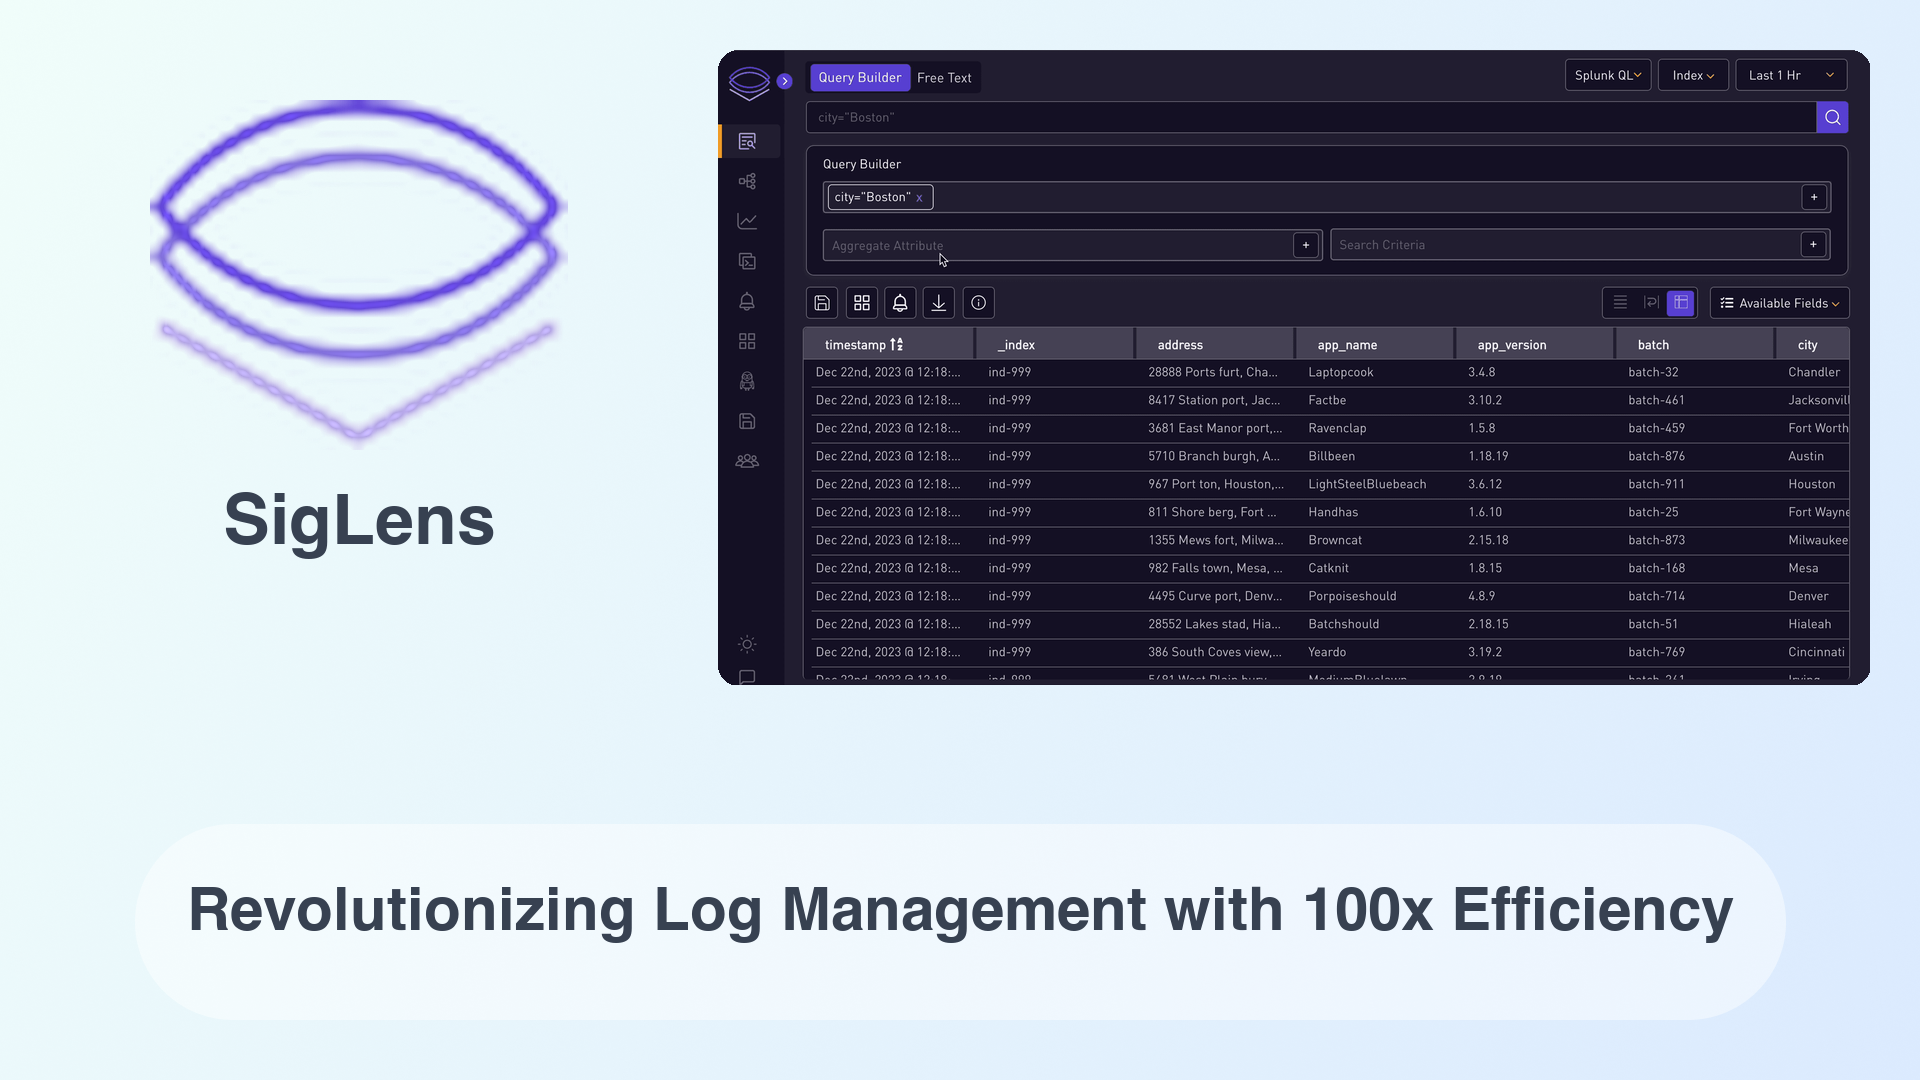Select the Query Builder tab
Screen dimensions: 1920x1080
tap(860, 76)
